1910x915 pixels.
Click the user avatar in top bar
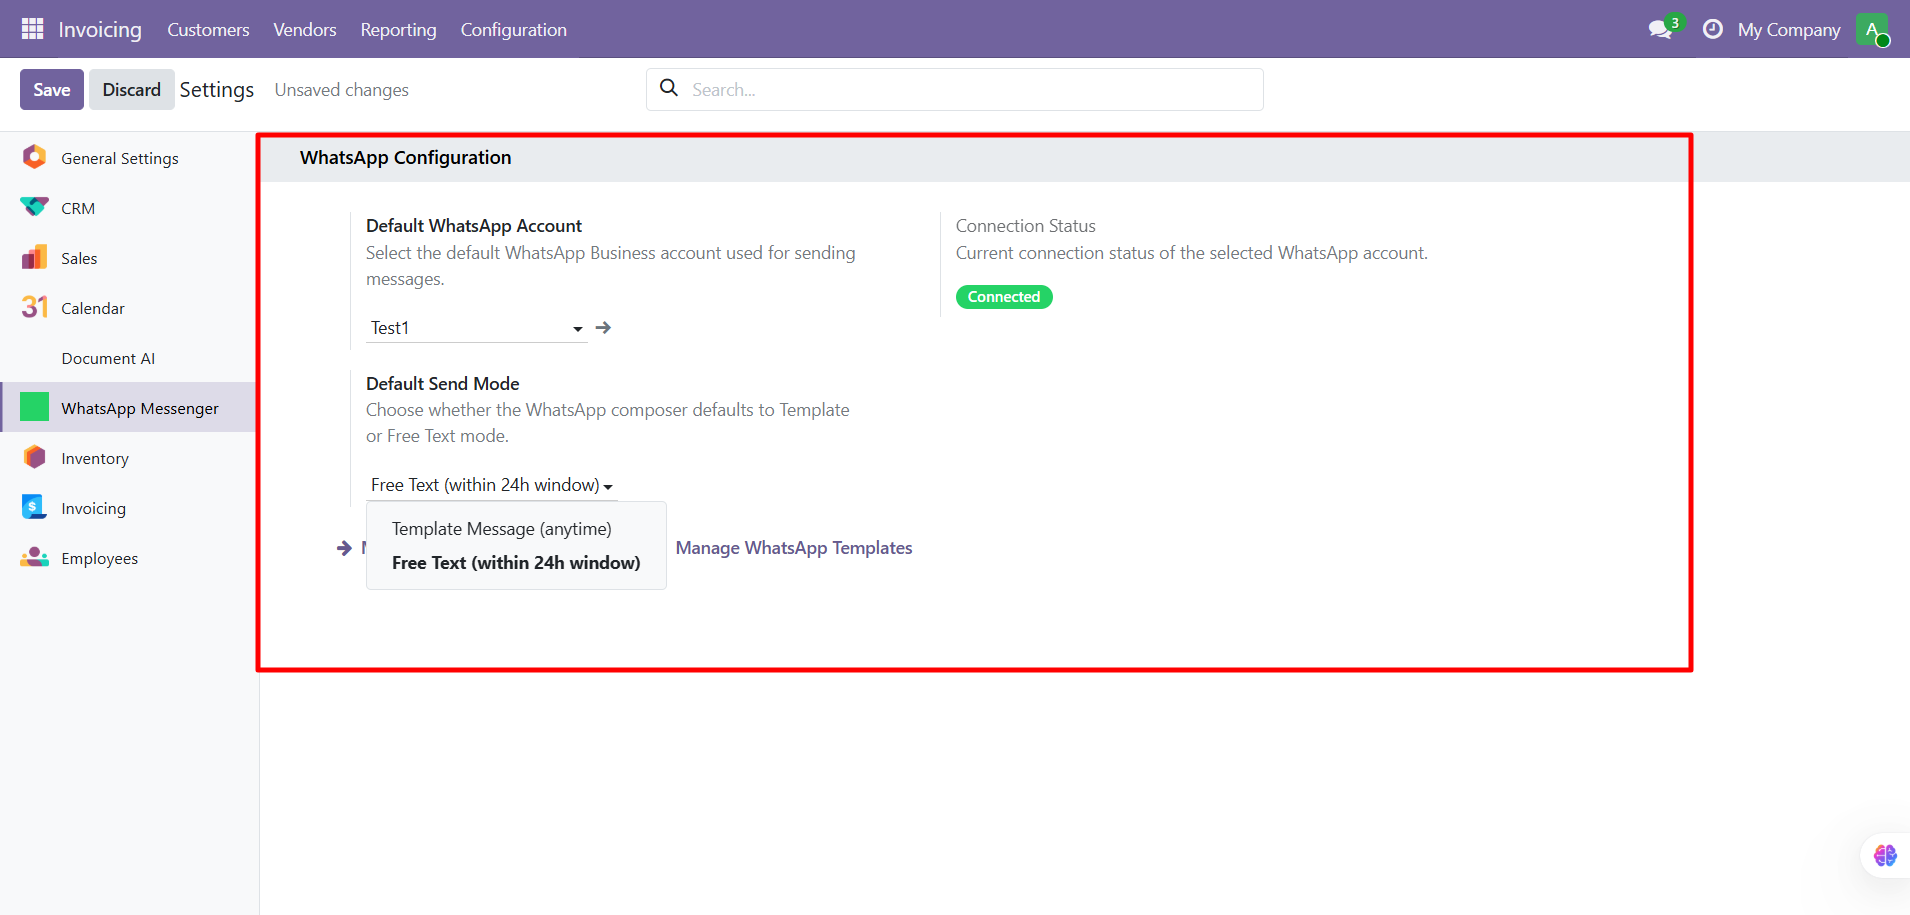click(x=1871, y=29)
